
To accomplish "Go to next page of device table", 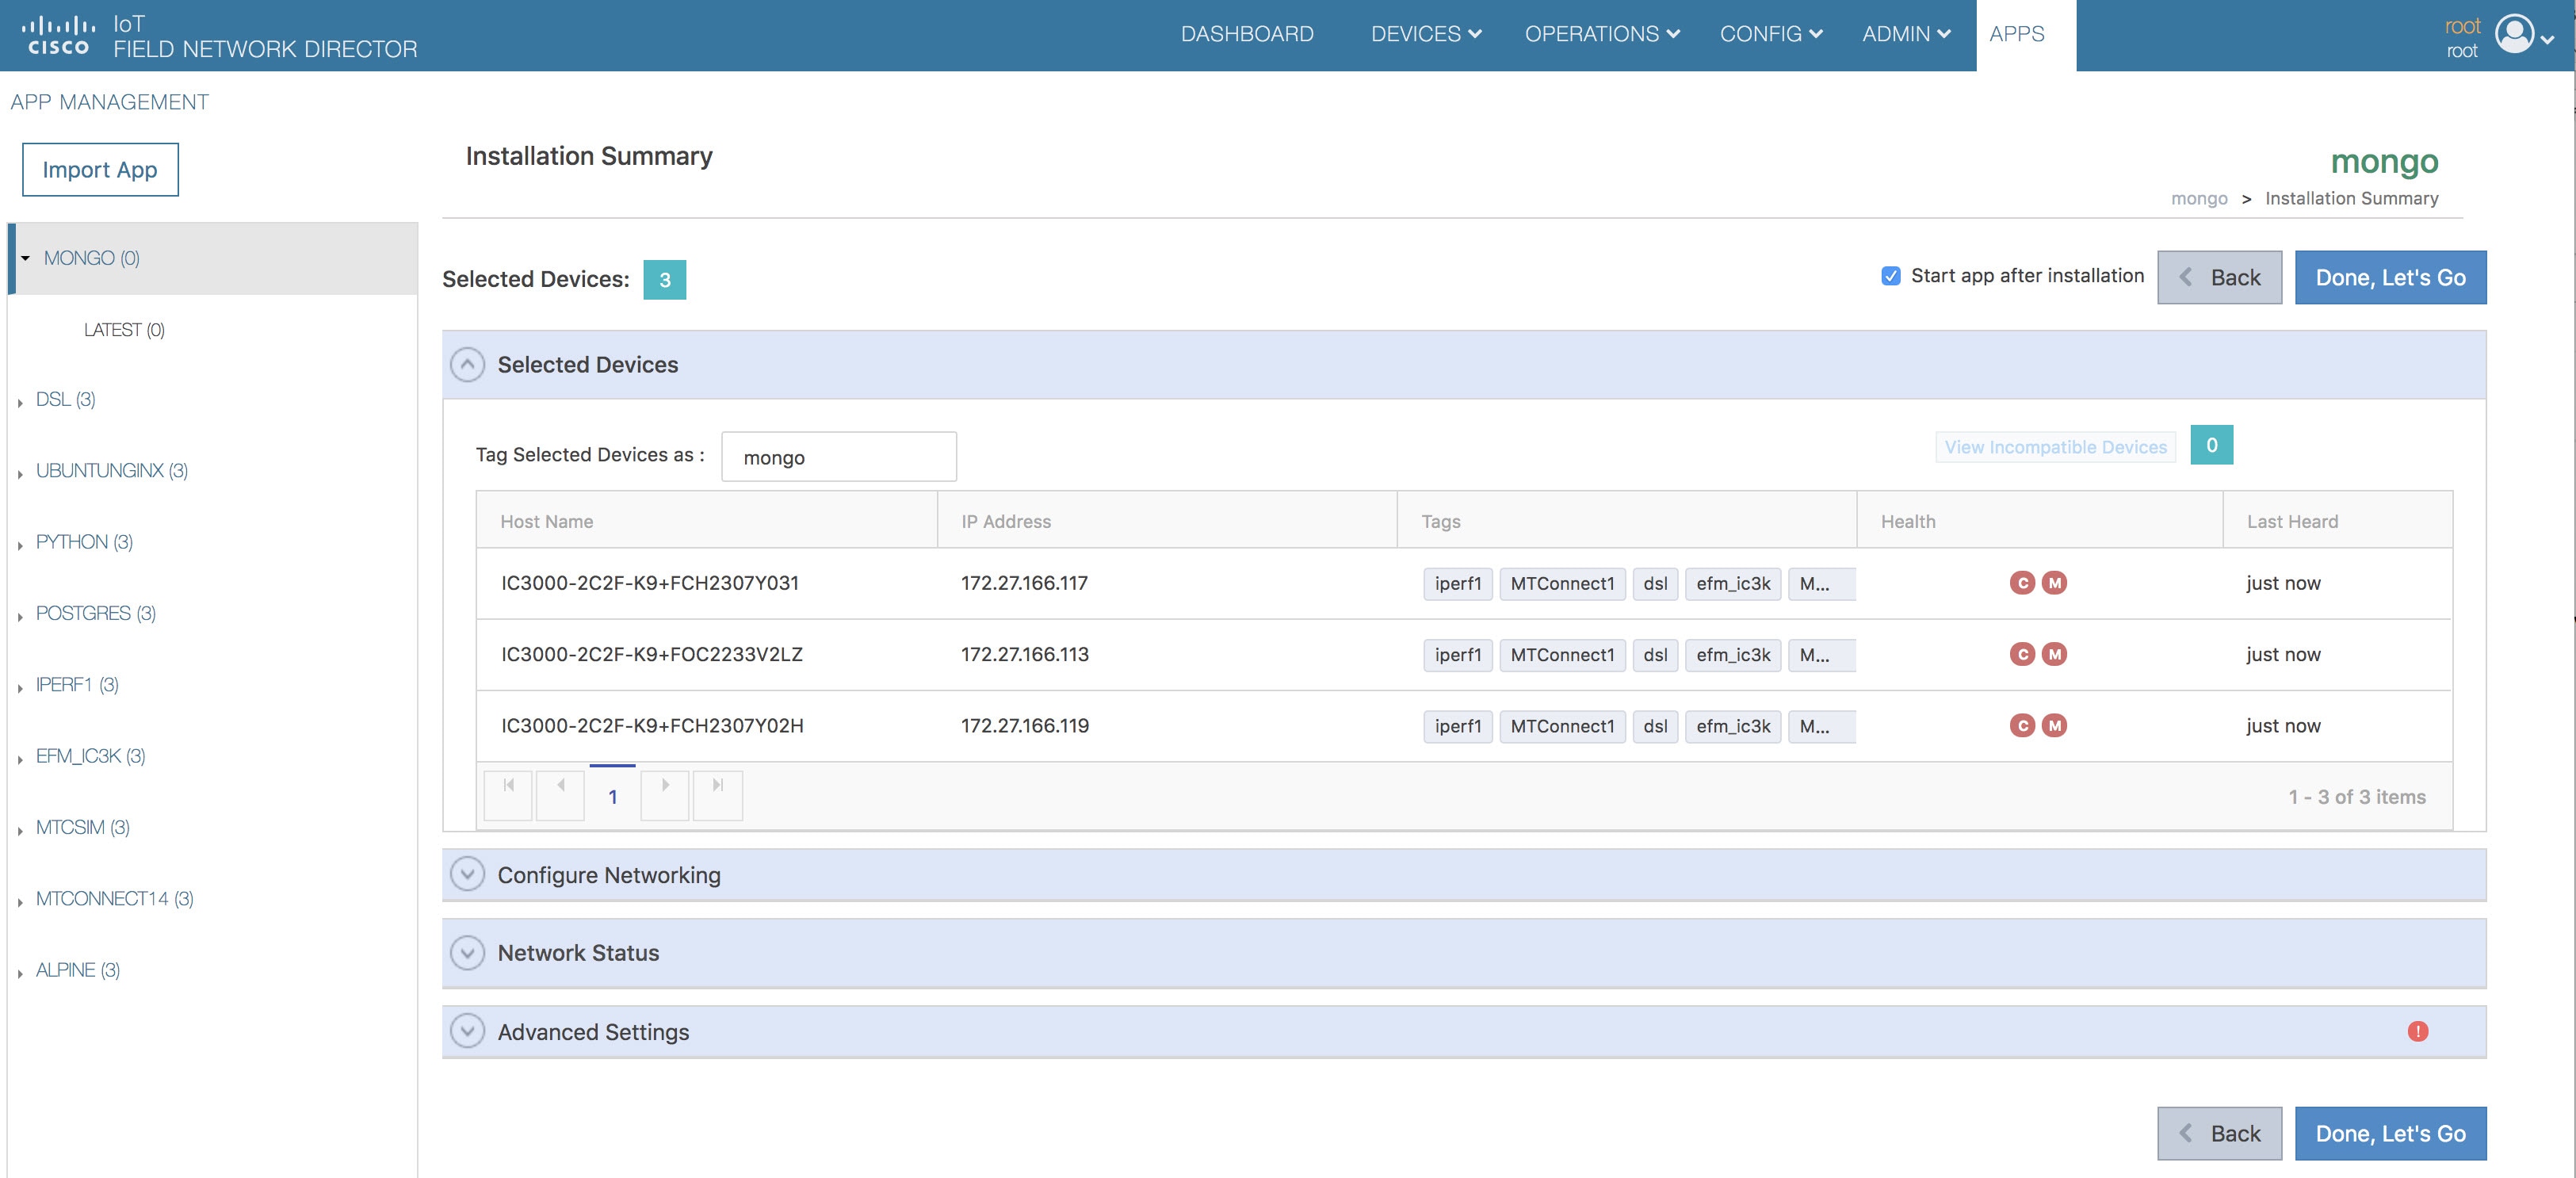I will 665,795.
